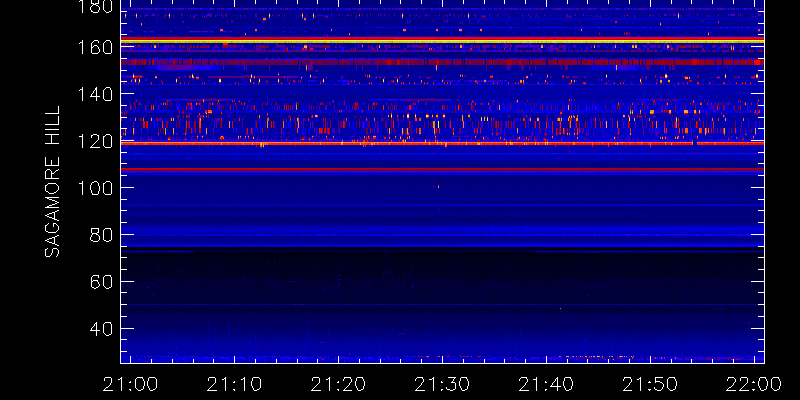Click the 40 frequency axis label
The image size is (800, 400).
pos(102,329)
